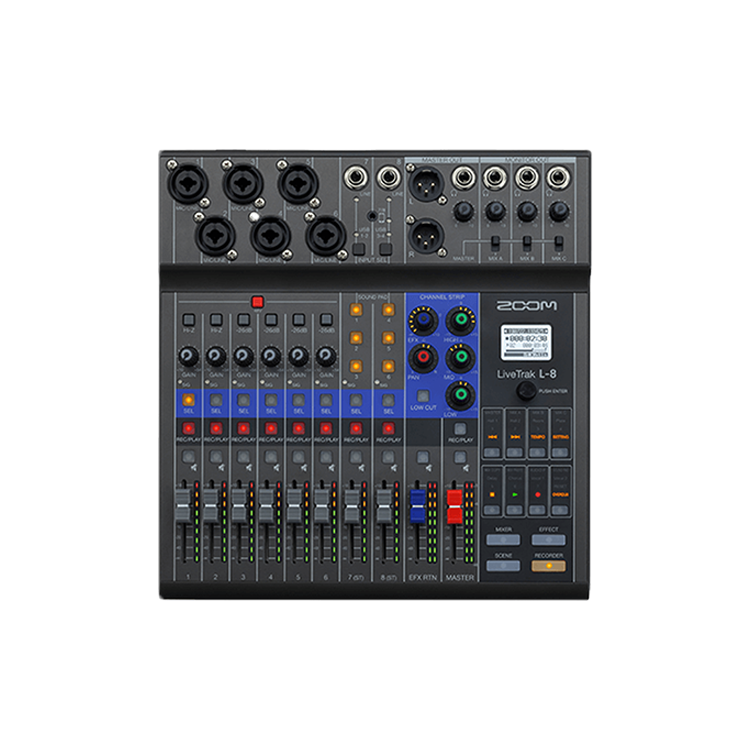Mute channel 1 with its mute button

188,457
